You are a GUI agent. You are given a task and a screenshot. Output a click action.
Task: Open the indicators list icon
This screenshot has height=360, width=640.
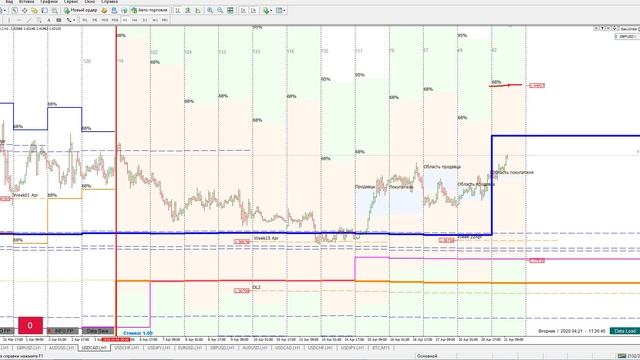click(266, 11)
